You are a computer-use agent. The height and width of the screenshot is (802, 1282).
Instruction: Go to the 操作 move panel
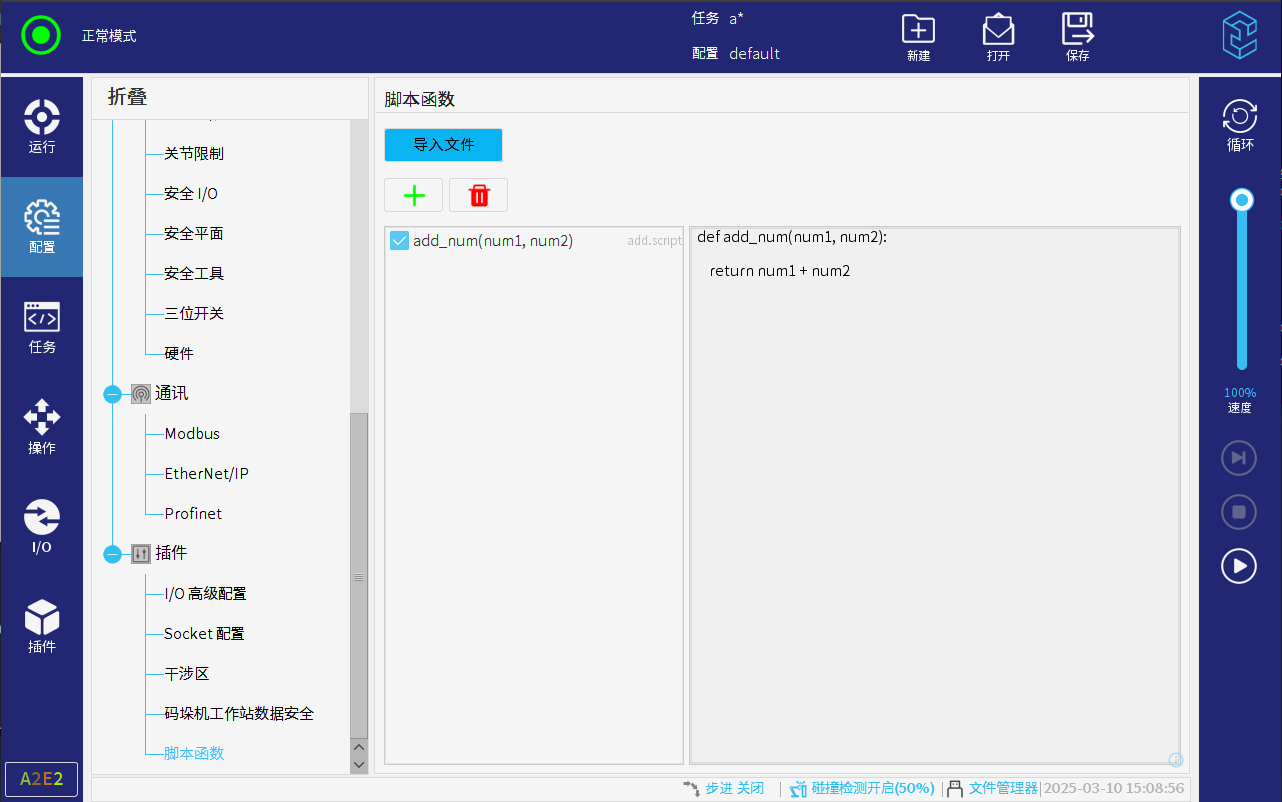42,427
